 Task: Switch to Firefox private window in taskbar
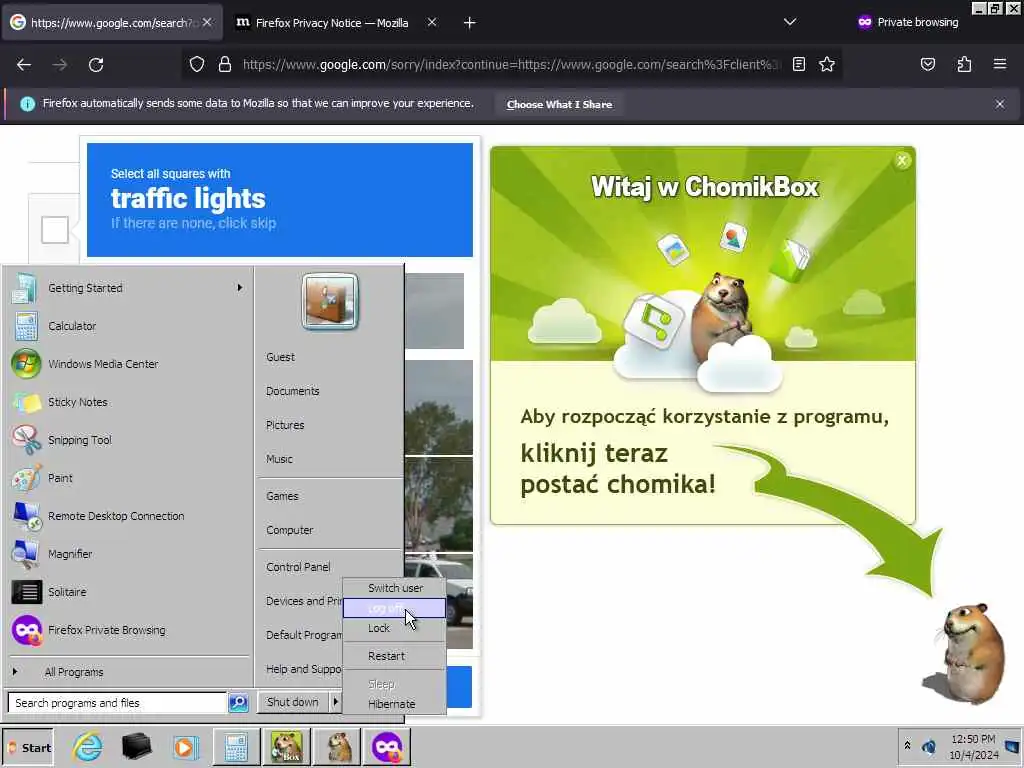(x=387, y=747)
